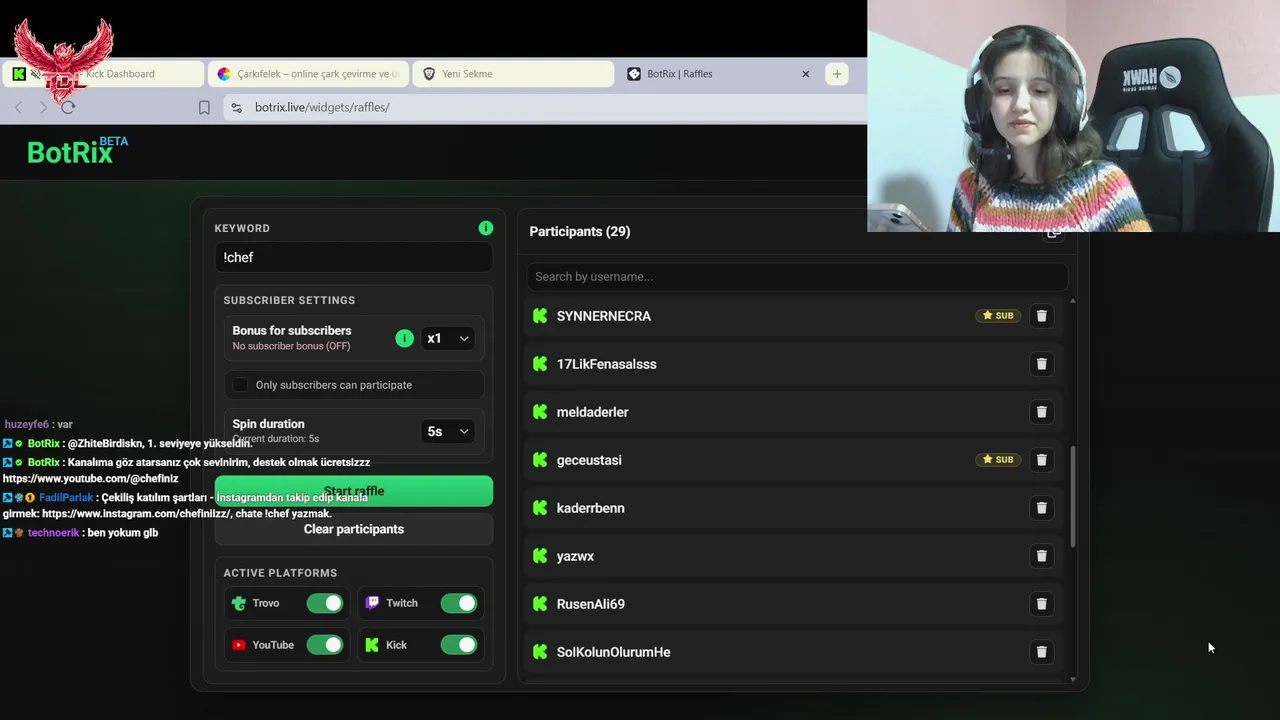Click the YouTube platform icon
Image resolution: width=1280 pixels, height=720 pixels.
click(238, 645)
